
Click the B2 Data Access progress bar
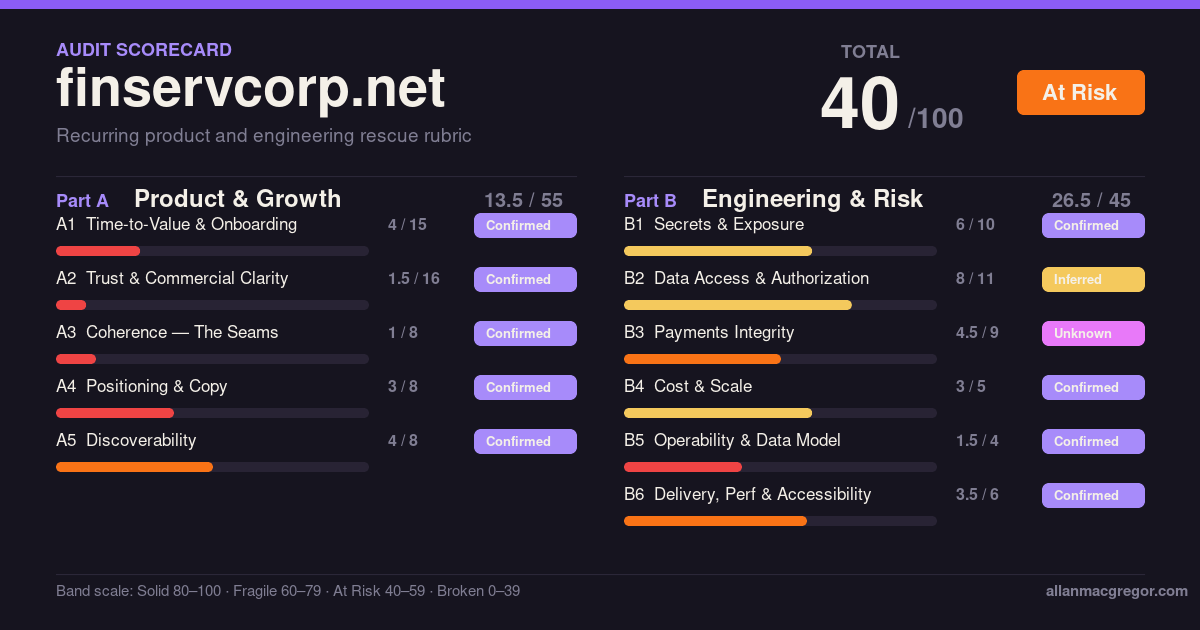point(780,305)
